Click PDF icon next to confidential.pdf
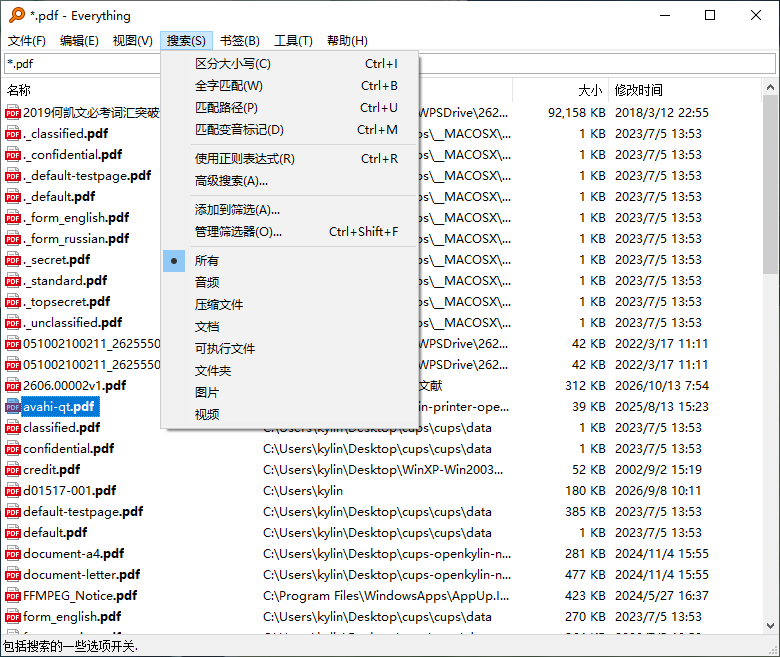 tap(12, 449)
